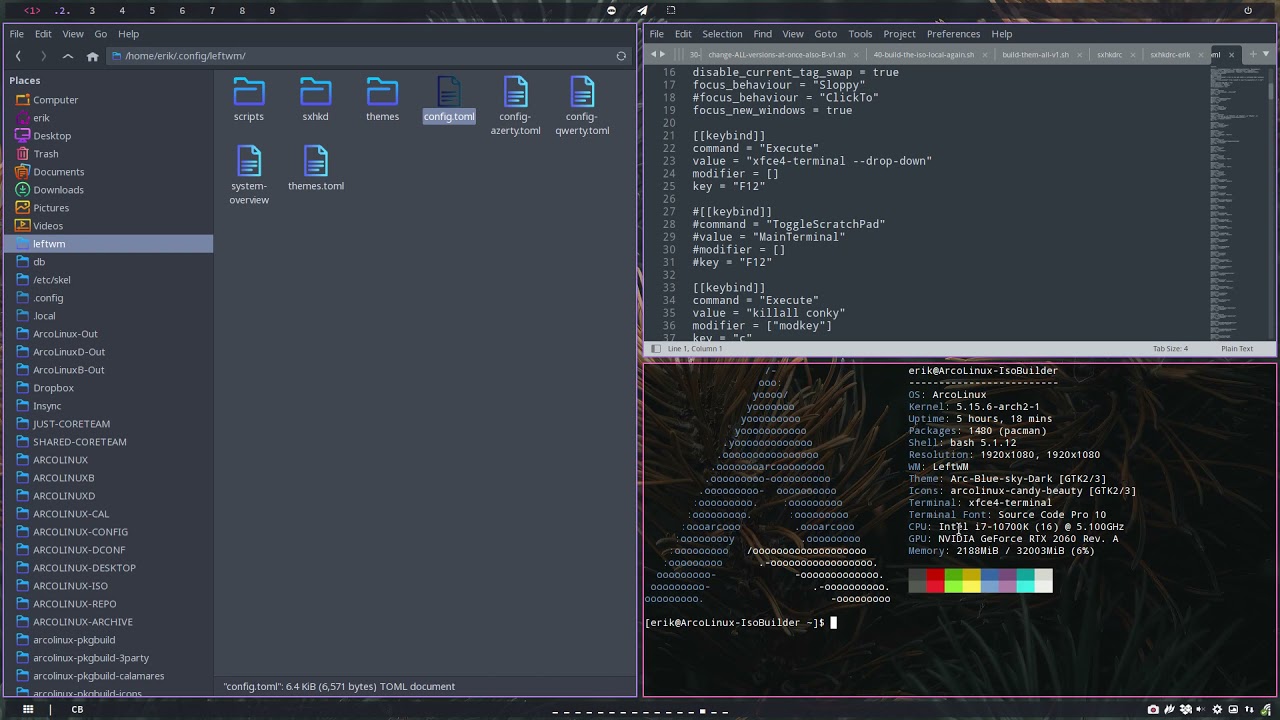
Task: Click the Telegram icon in top bar
Action: point(642,10)
